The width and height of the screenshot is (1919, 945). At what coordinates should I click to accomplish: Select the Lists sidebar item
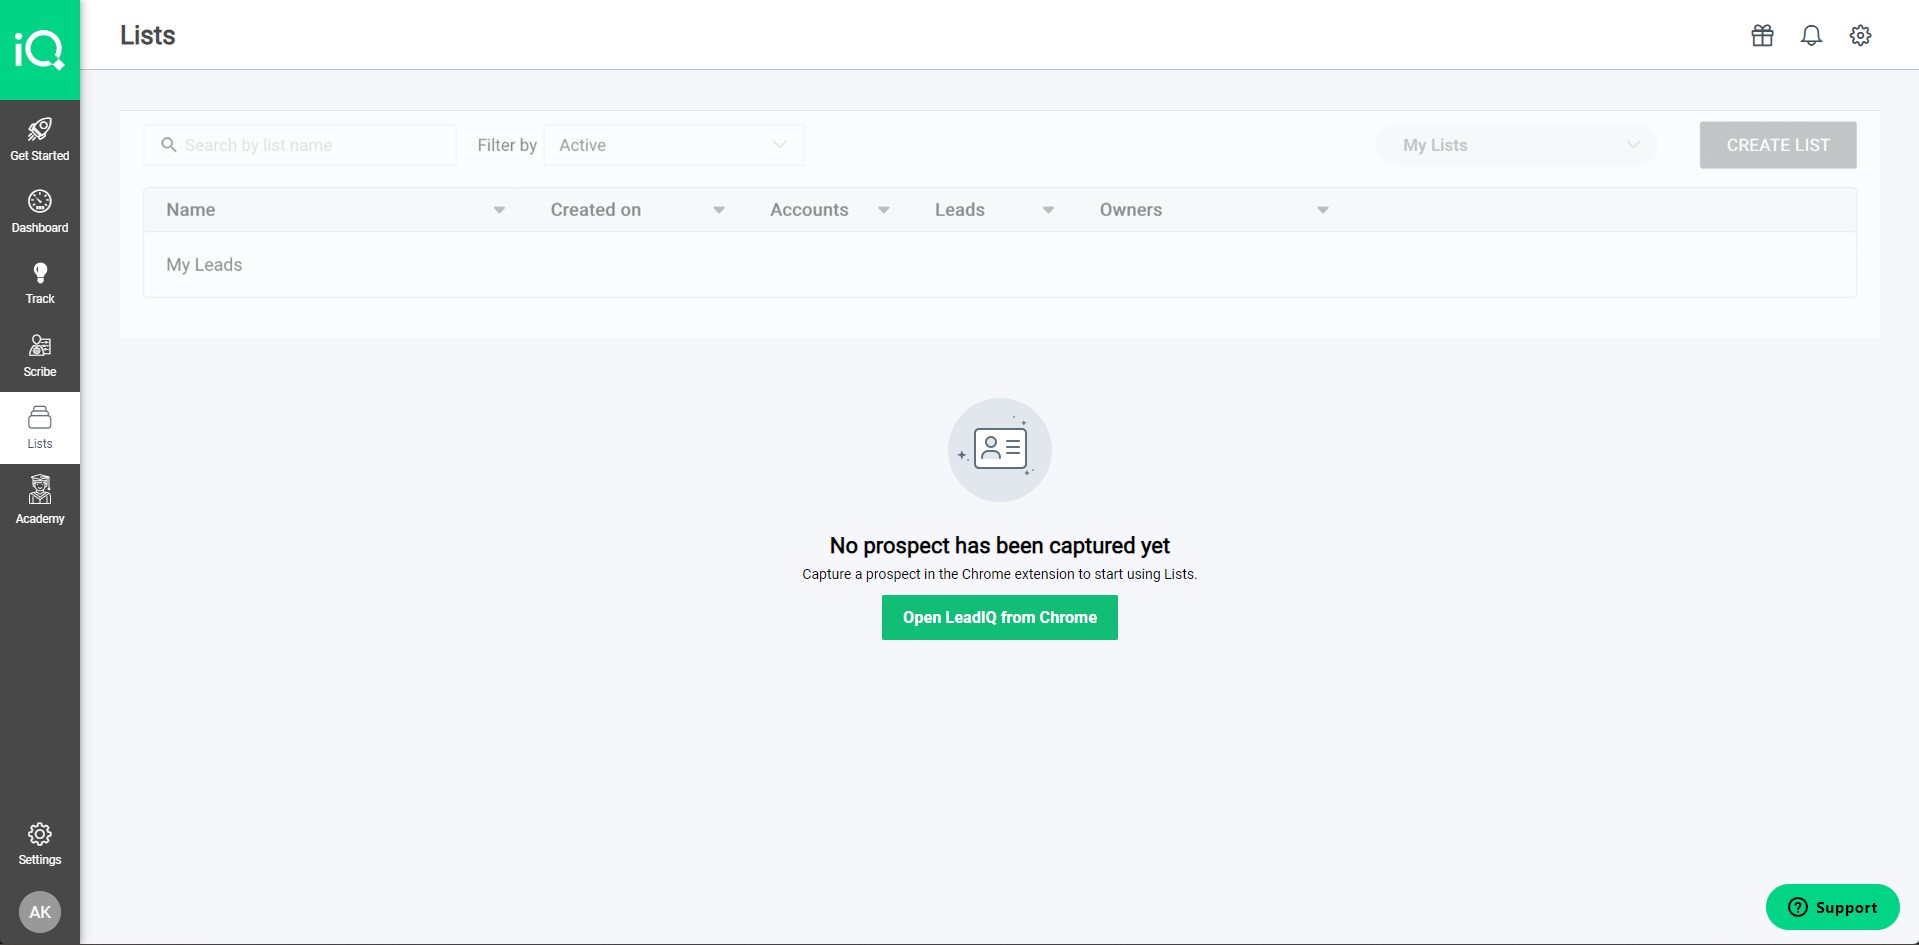pos(40,428)
